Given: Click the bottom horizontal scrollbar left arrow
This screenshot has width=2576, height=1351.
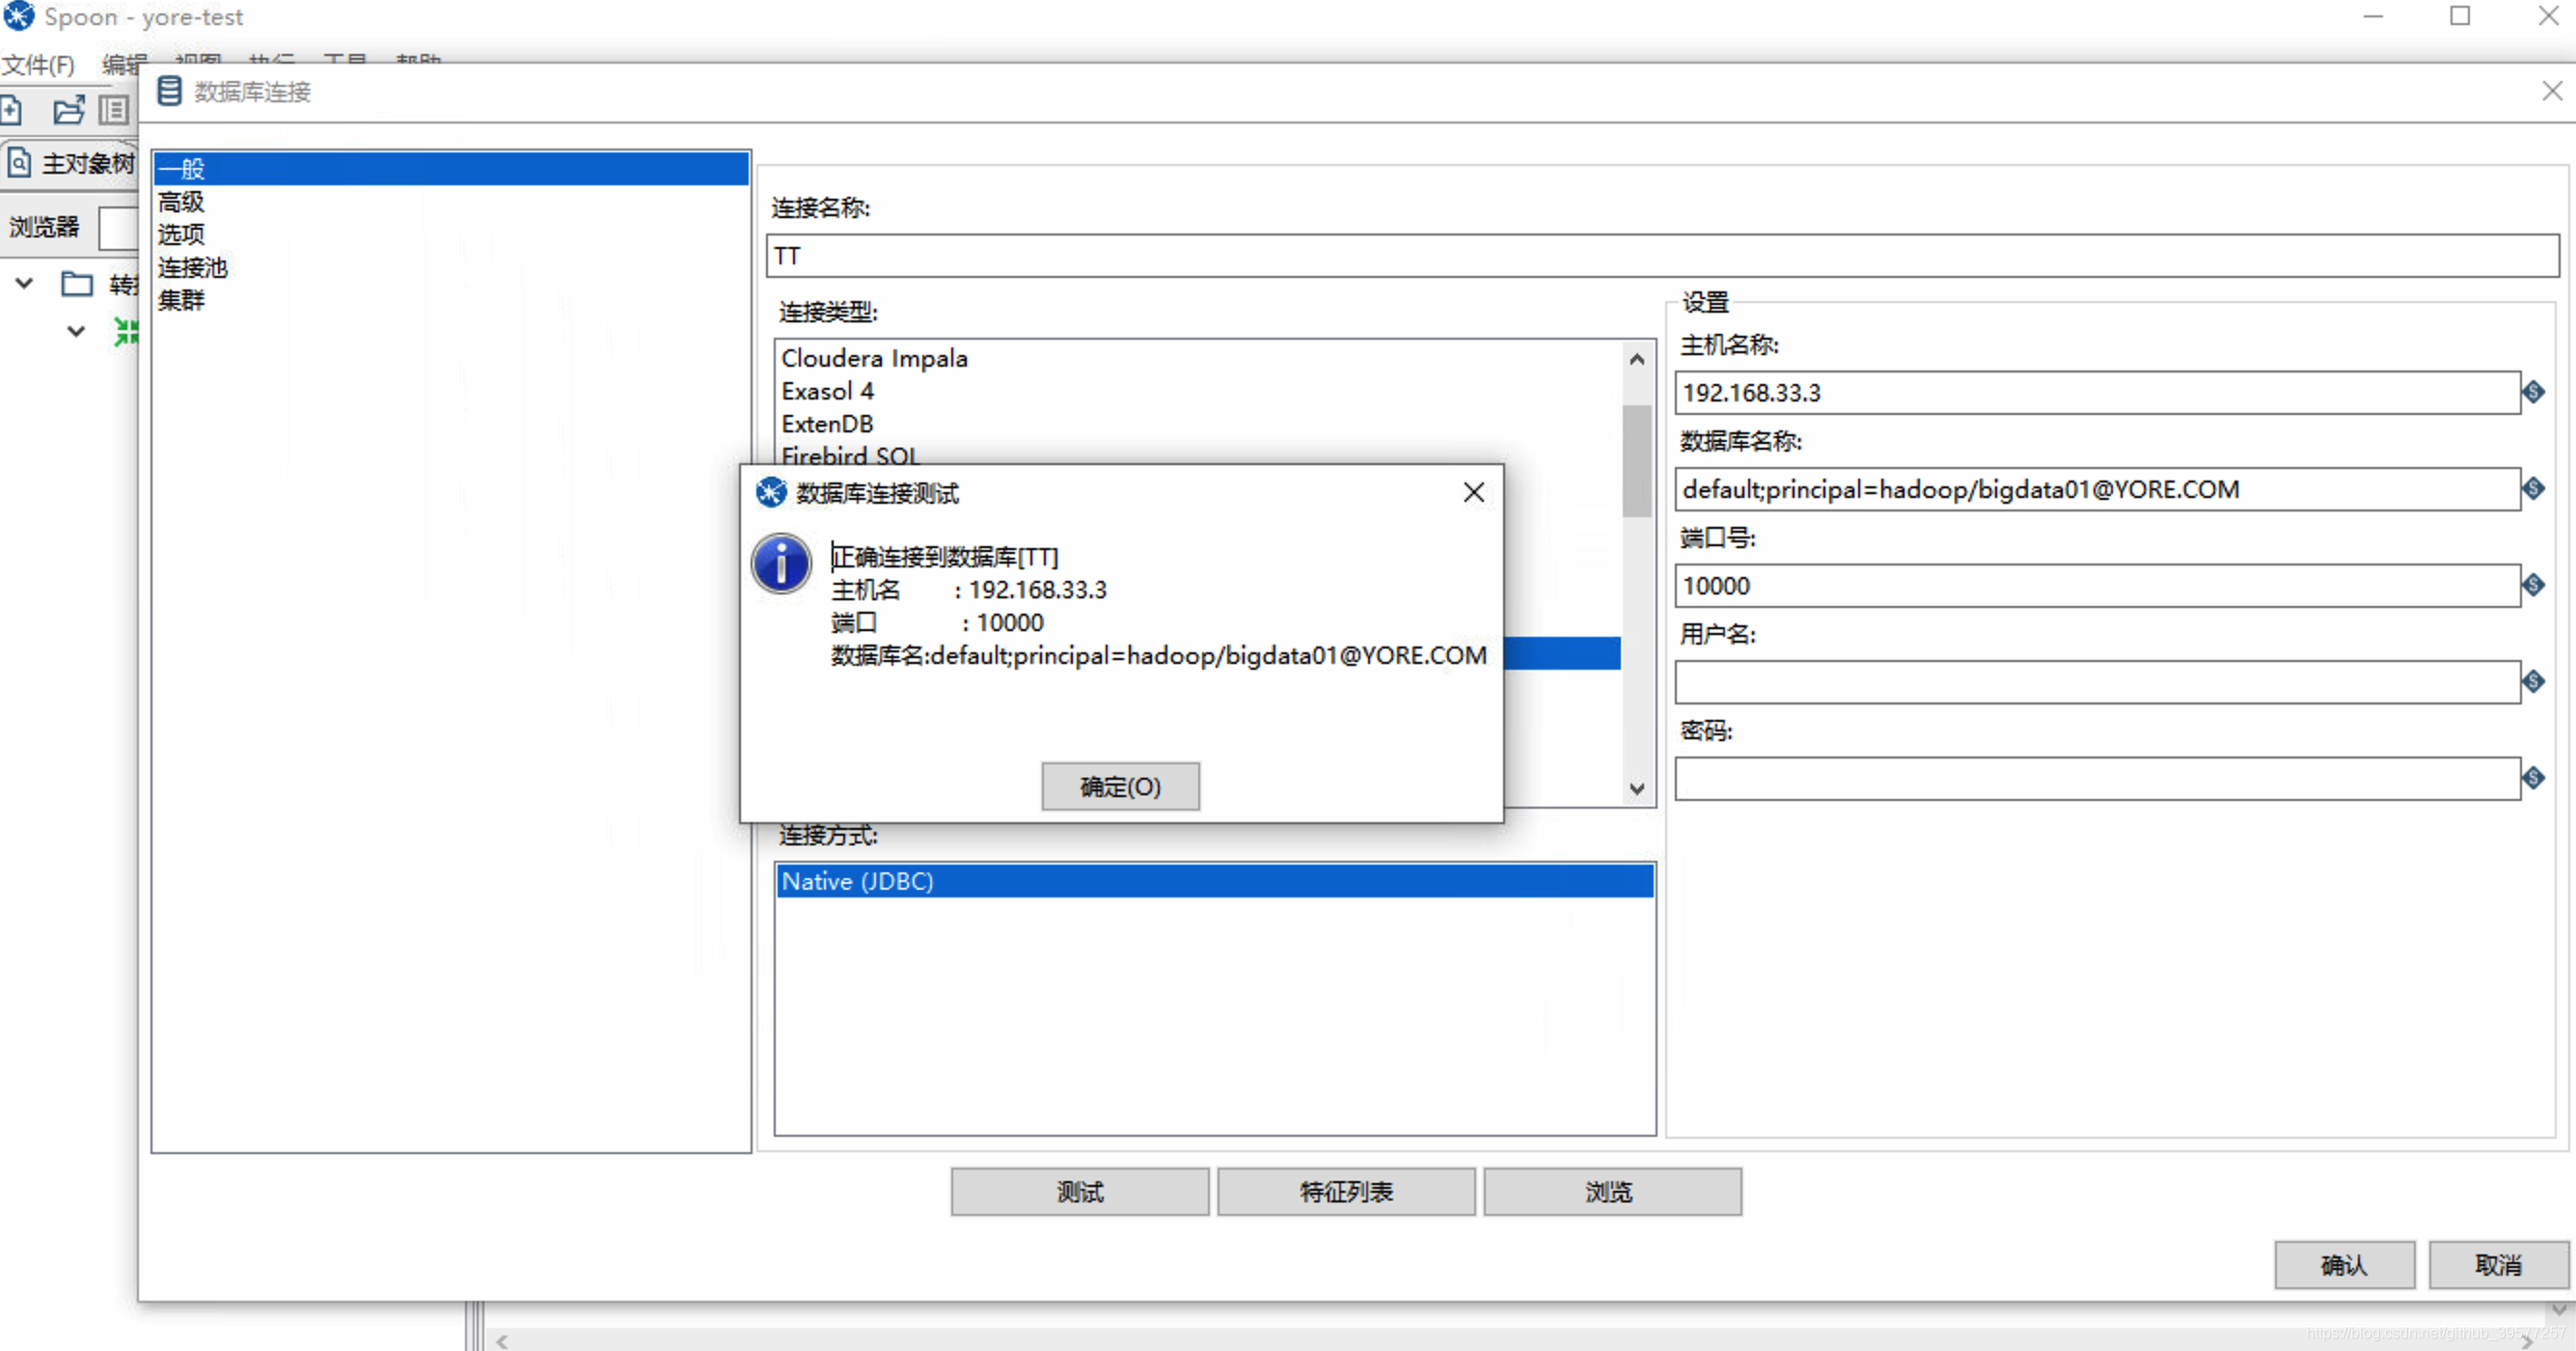Looking at the screenshot, I should pyautogui.click(x=502, y=1341).
